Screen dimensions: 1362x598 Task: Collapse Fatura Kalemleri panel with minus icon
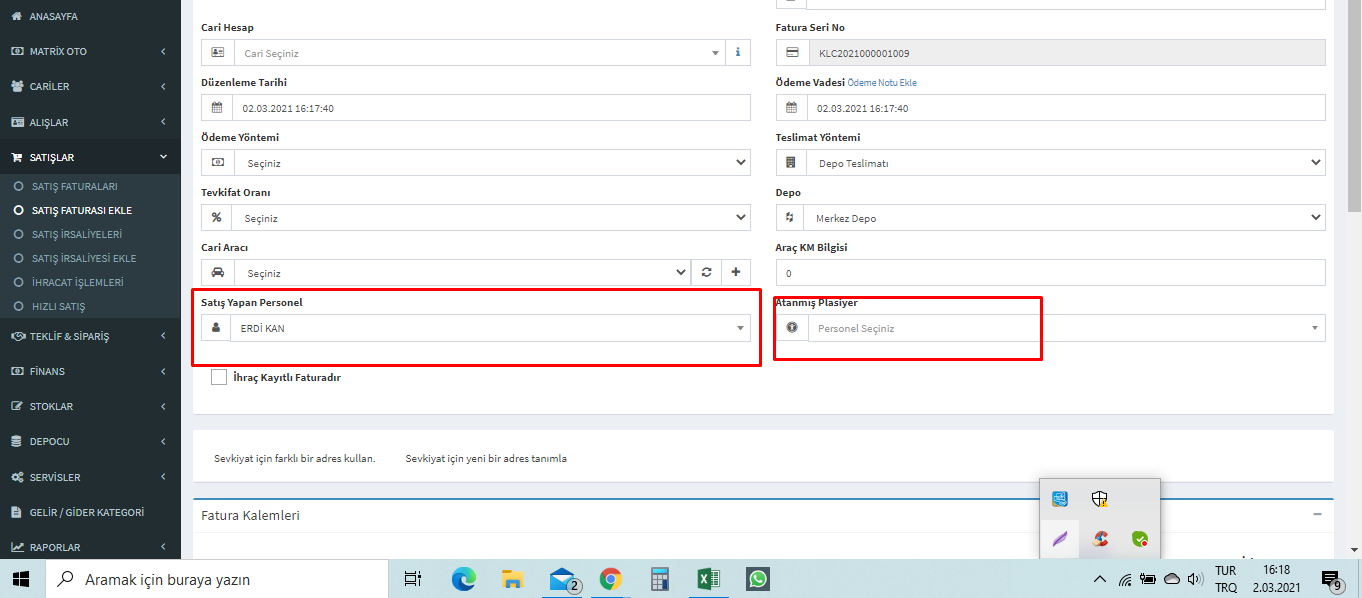pyautogui.click(x=1317, y=514)
